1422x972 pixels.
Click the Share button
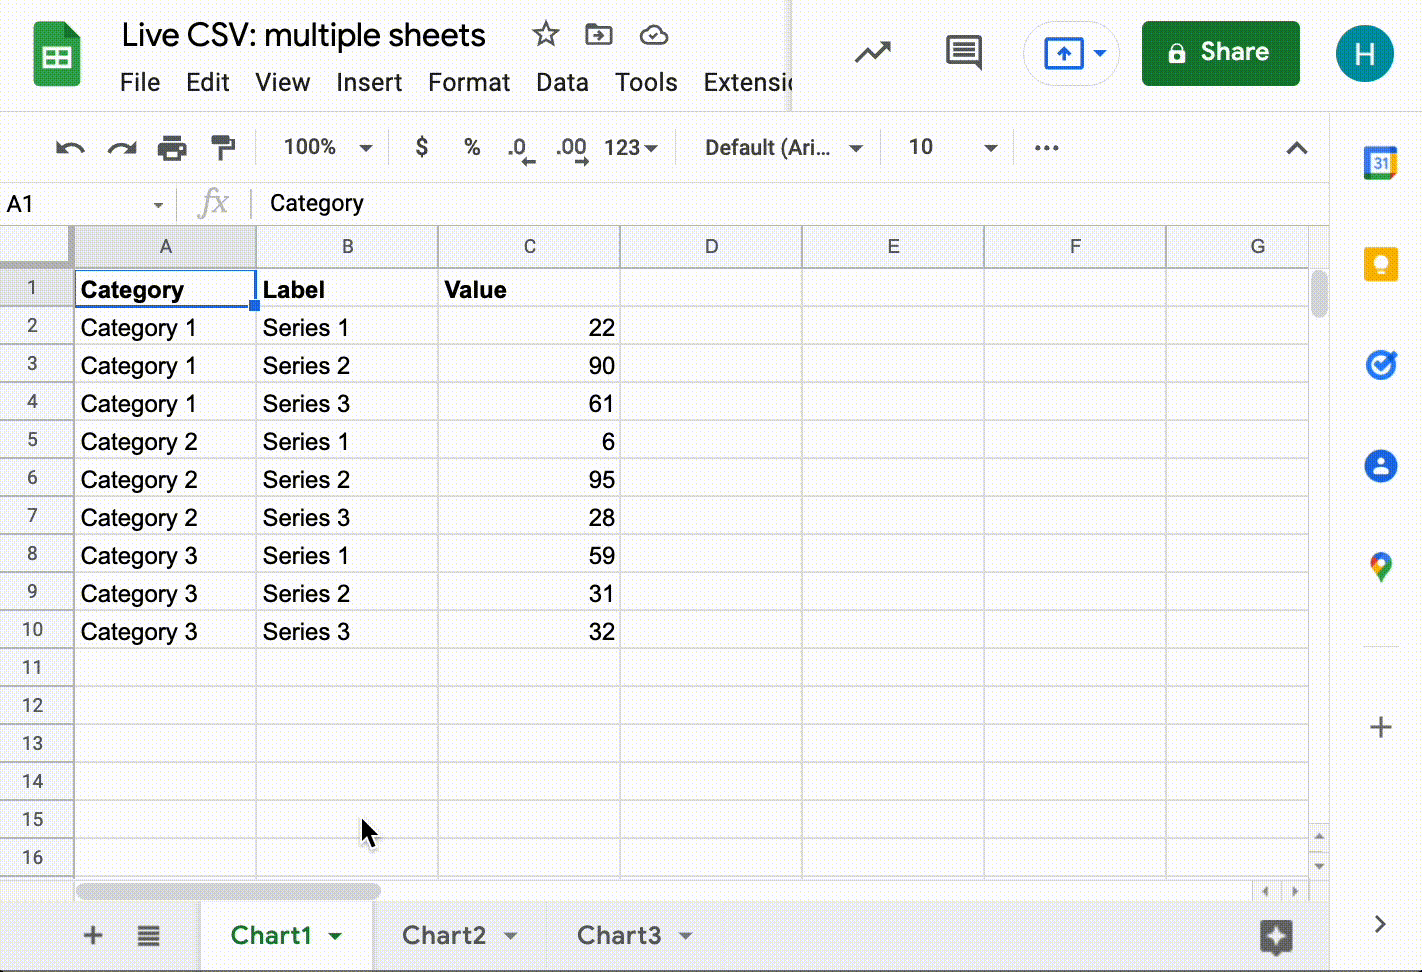pos(1220,53)
